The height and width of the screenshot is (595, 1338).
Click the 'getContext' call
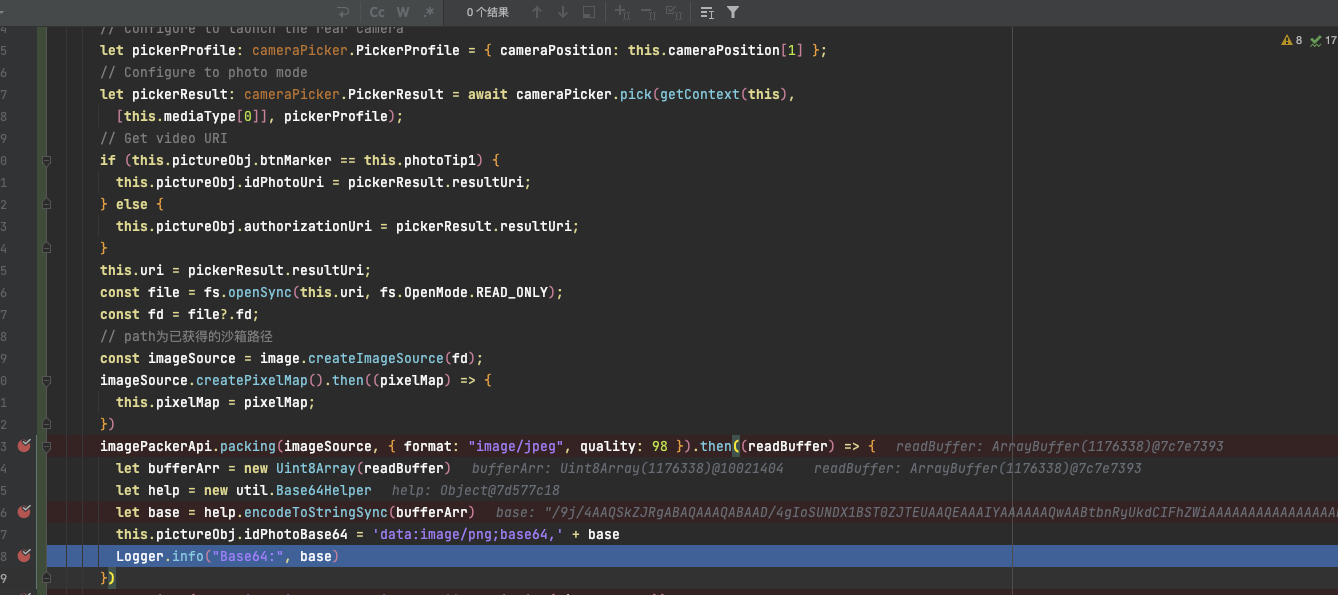(700, 94)
